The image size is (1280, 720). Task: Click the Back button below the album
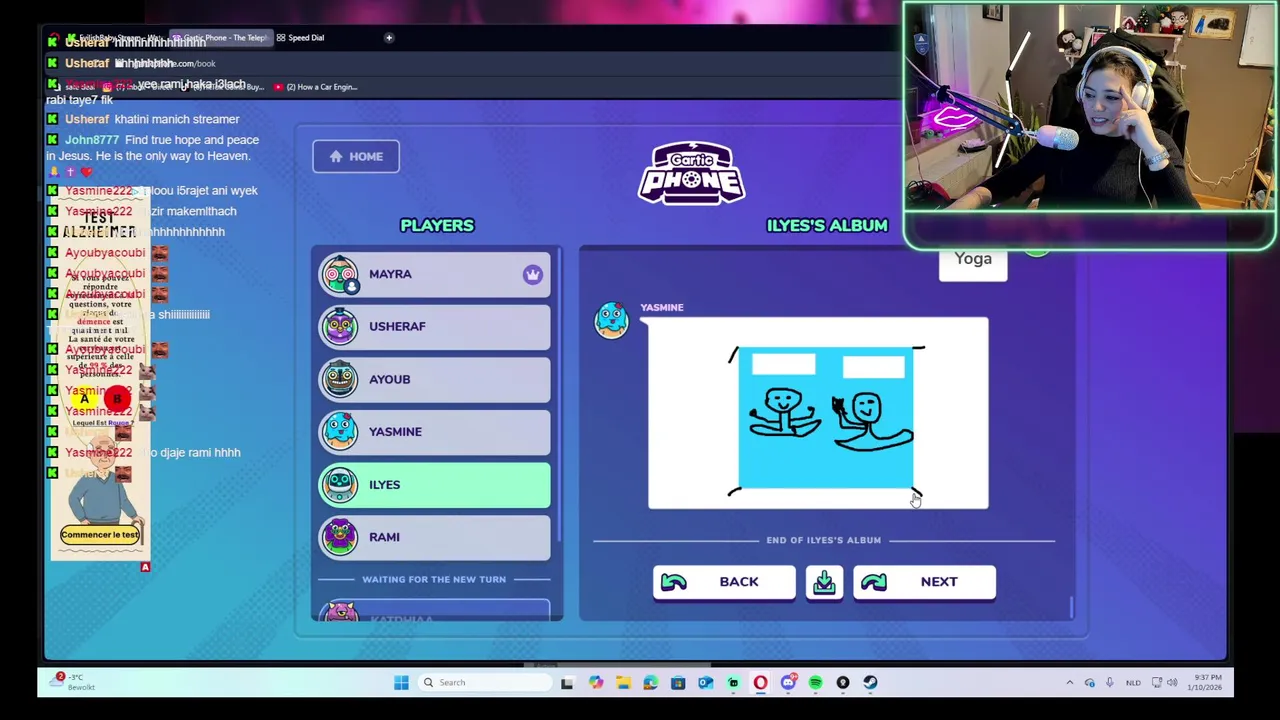724,582
